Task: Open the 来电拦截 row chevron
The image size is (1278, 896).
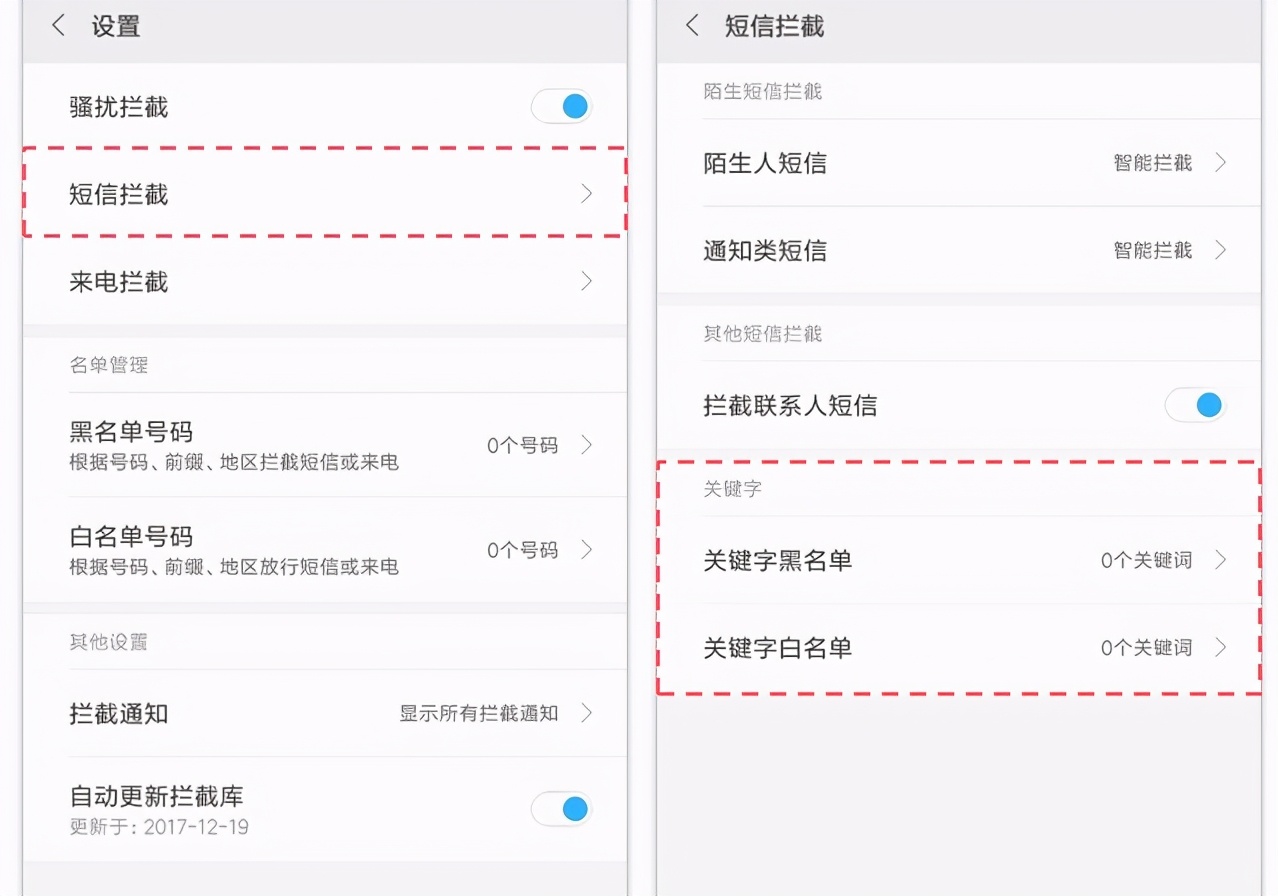Action: tap(587, 281)
